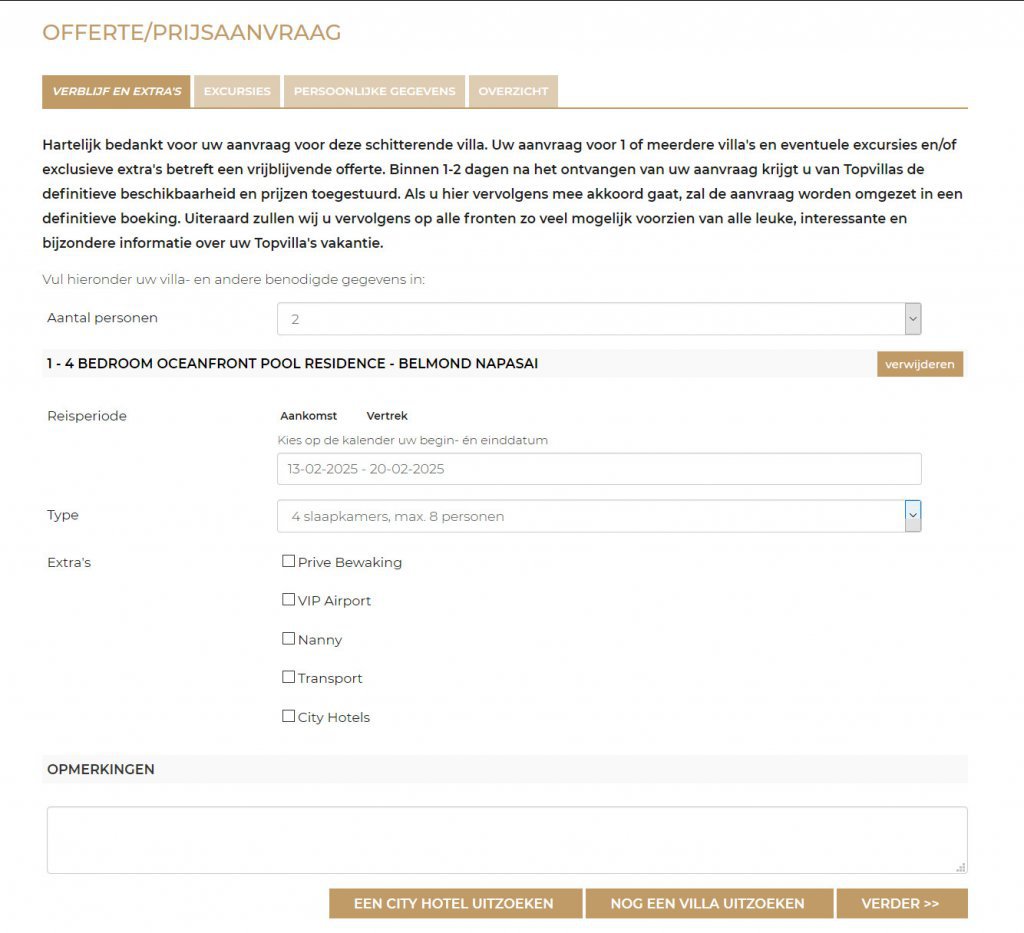1024x933 pixels.
Task: Click inside the Opmerkingen text area
Action: coord(507,840)
